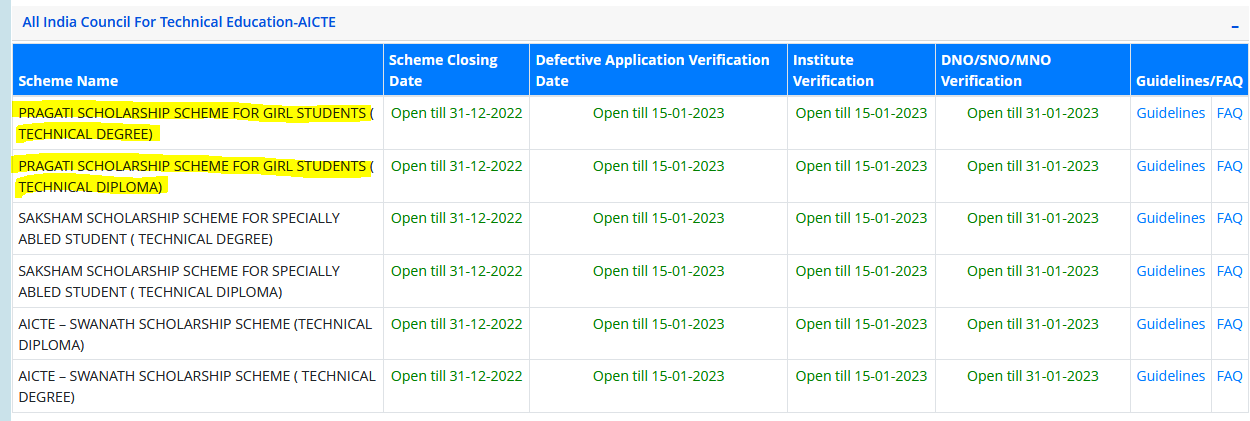Open Guidelines for Saksham Technical Diploma scheme
Screen dimensions: 1250x421
tap(1170, 271)
